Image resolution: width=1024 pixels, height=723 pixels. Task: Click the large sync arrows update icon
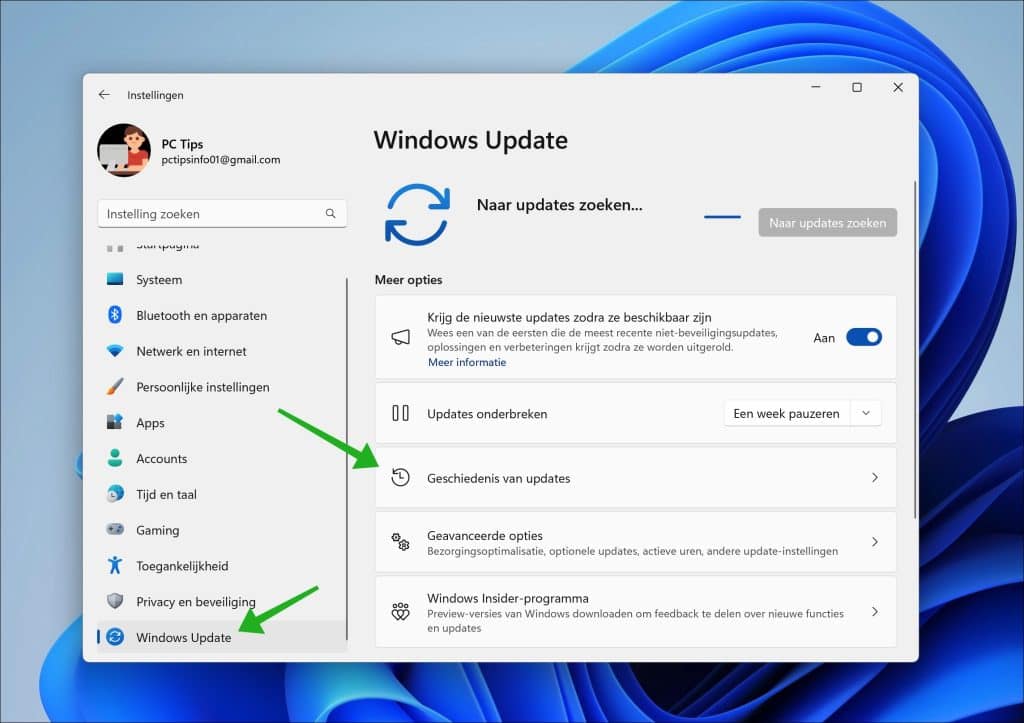pyautogui.click(x=417, y=214)
